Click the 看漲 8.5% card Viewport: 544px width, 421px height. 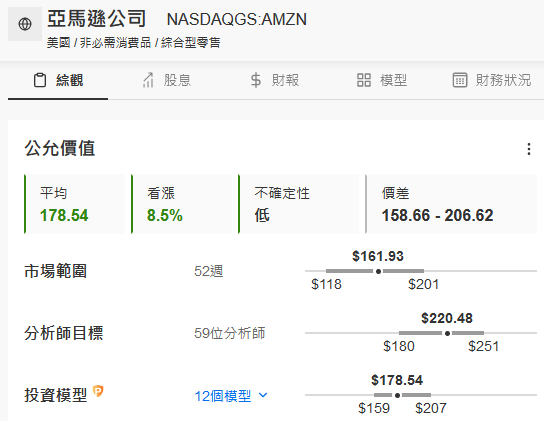[x=181, y=204]
